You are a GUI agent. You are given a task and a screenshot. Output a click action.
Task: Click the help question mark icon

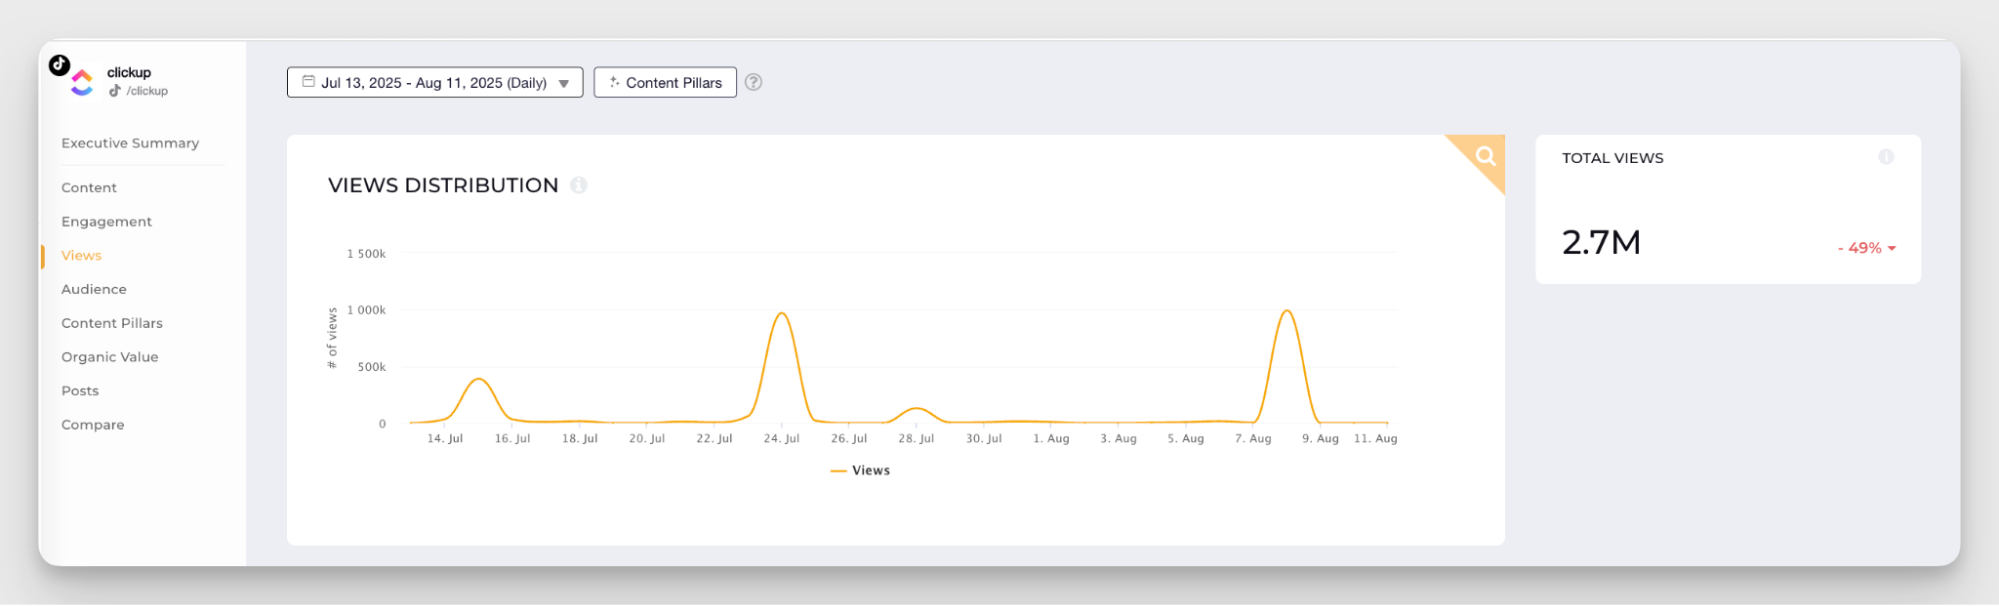(x=753, y=83)
